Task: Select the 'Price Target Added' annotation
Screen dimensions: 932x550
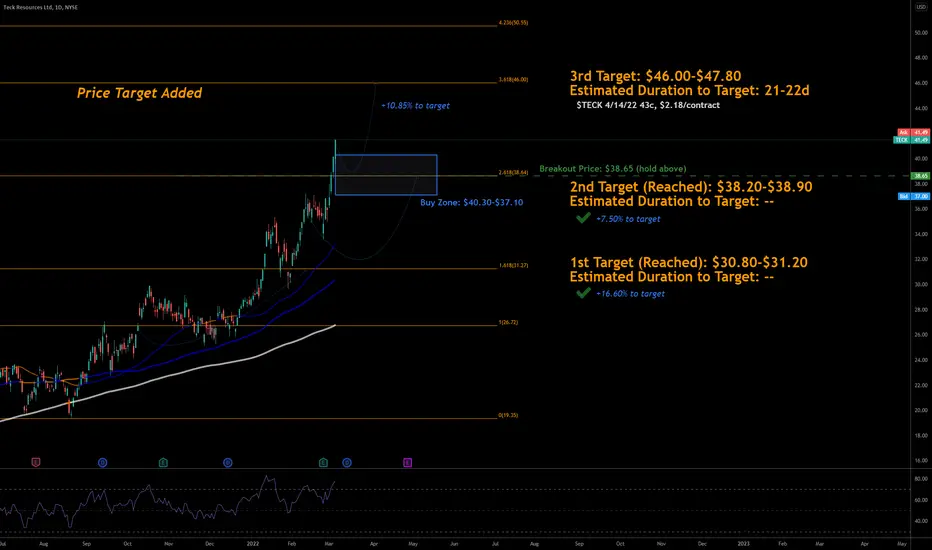Action: [139, 93]
